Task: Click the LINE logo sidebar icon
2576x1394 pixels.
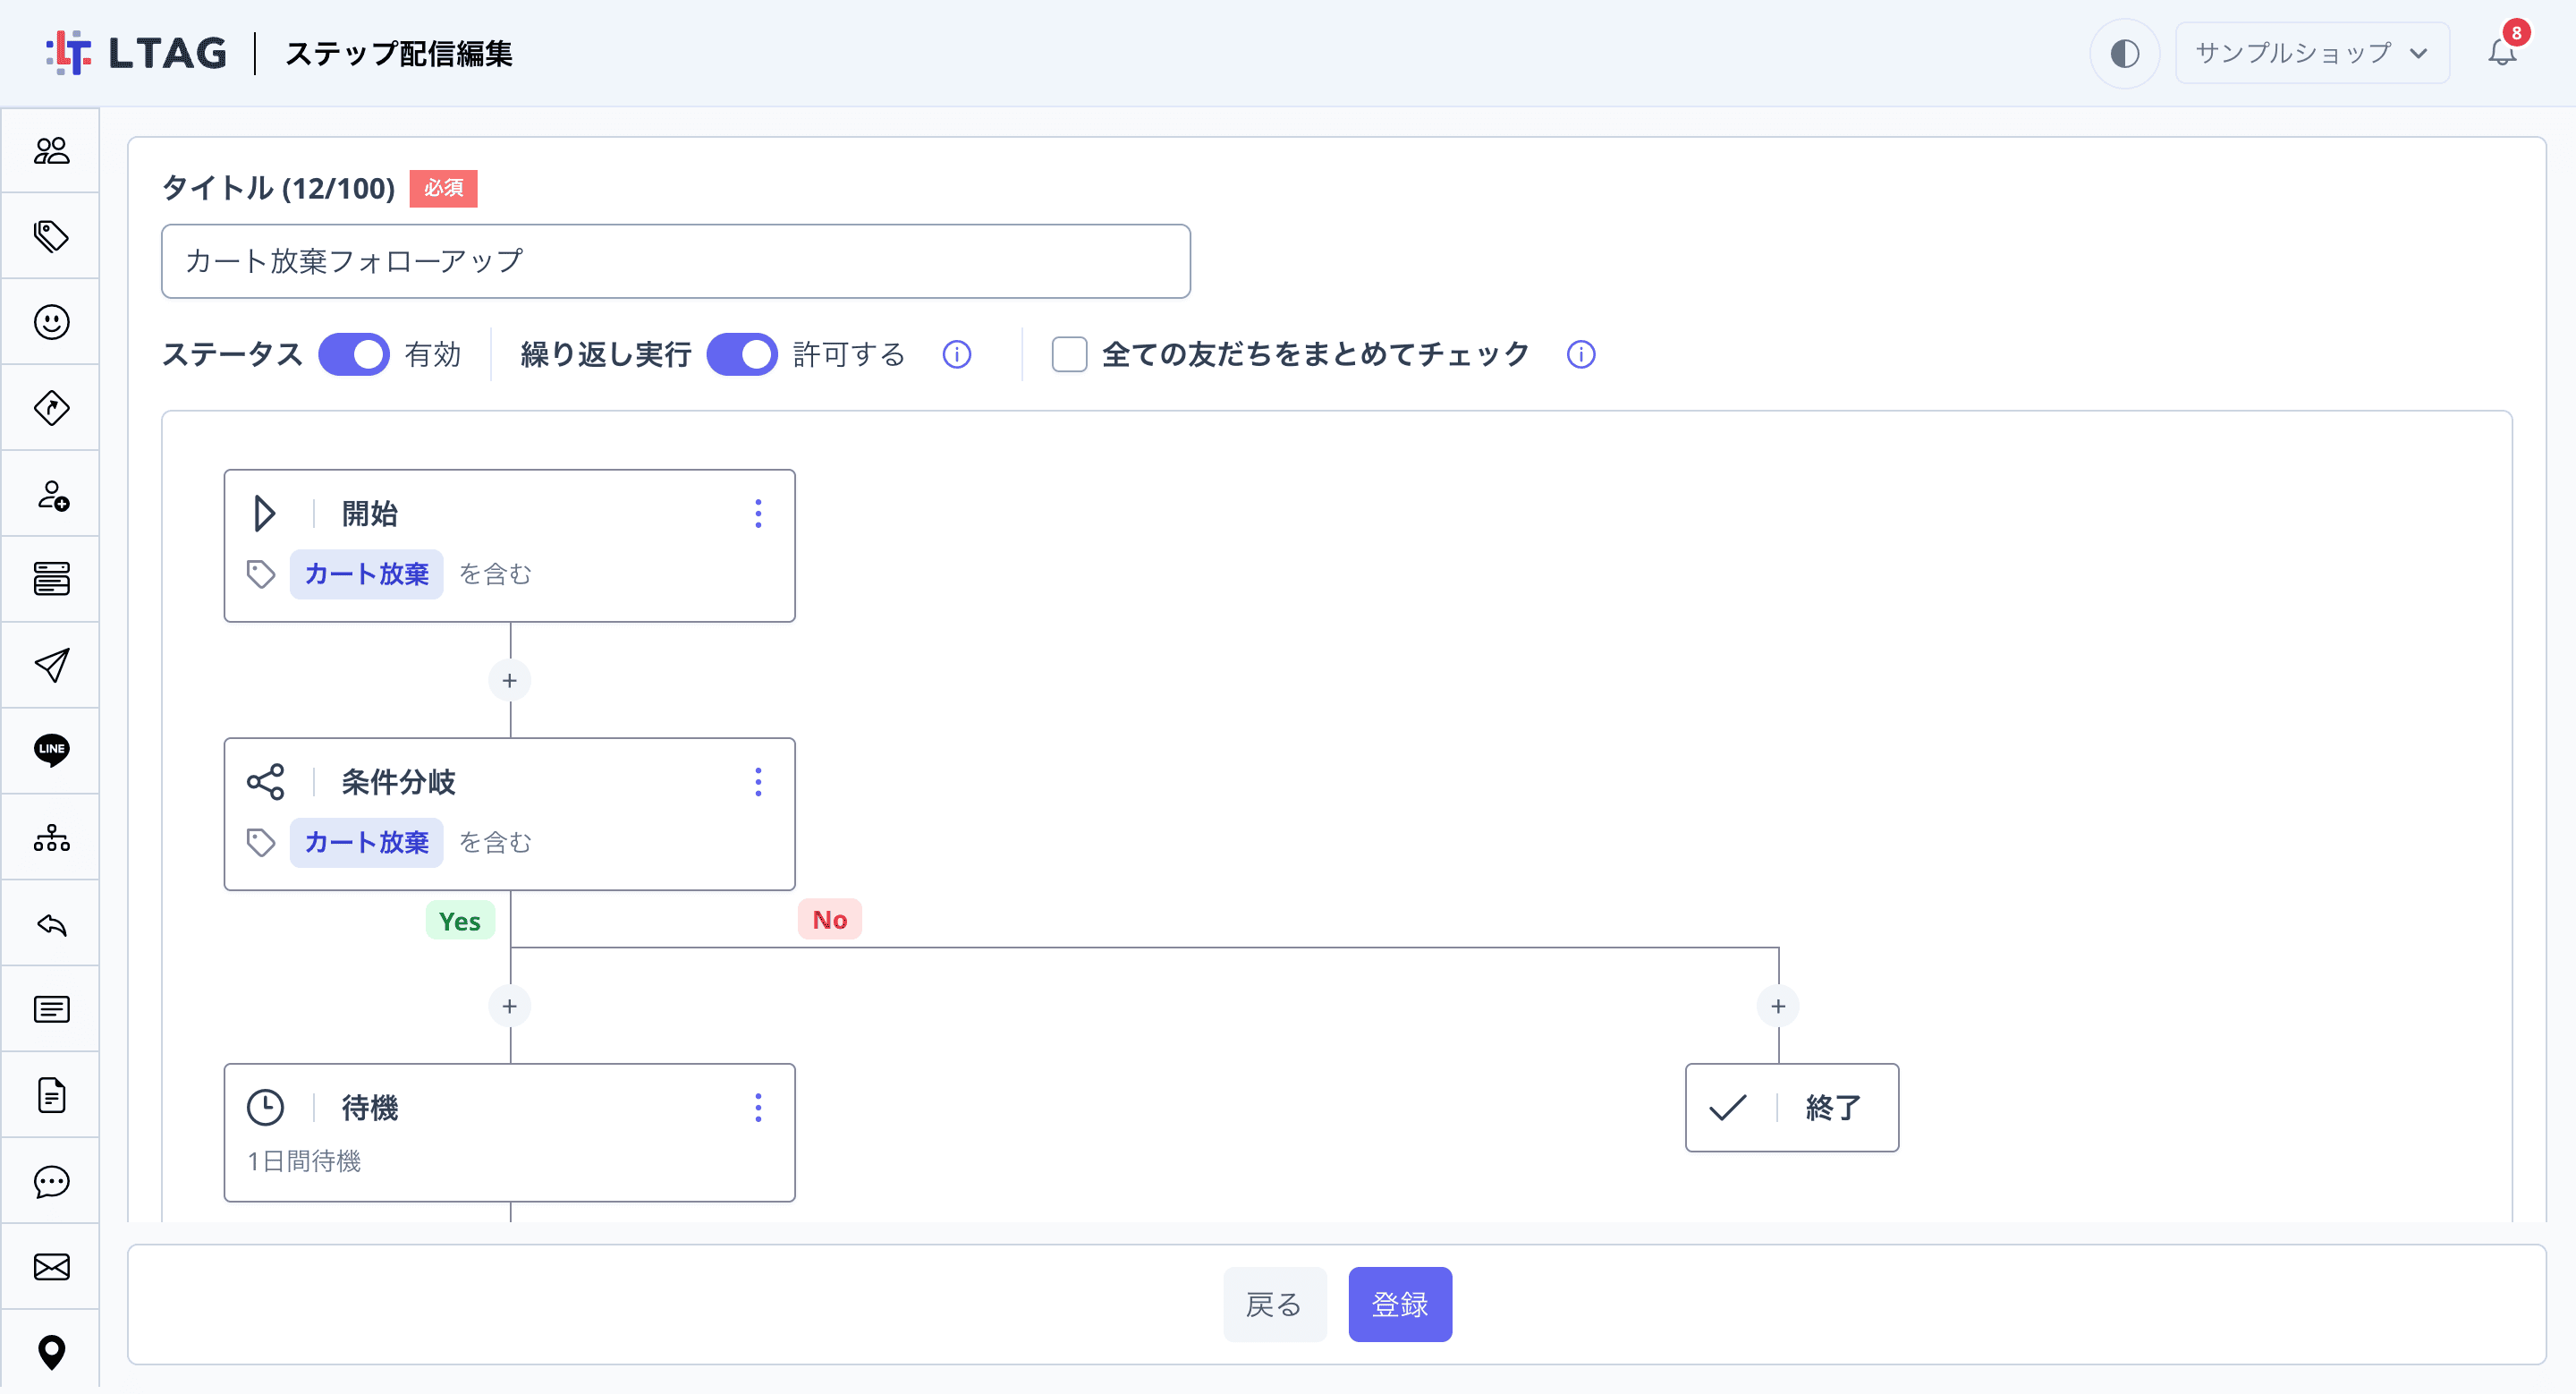Action: 51,750
